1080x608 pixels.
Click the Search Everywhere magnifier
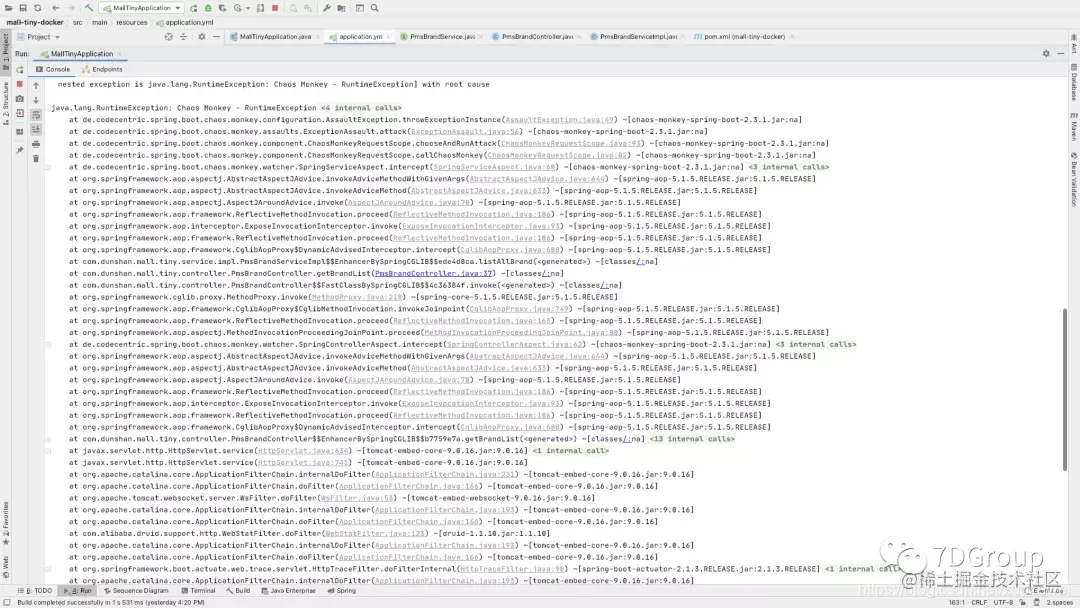[375, 8]
